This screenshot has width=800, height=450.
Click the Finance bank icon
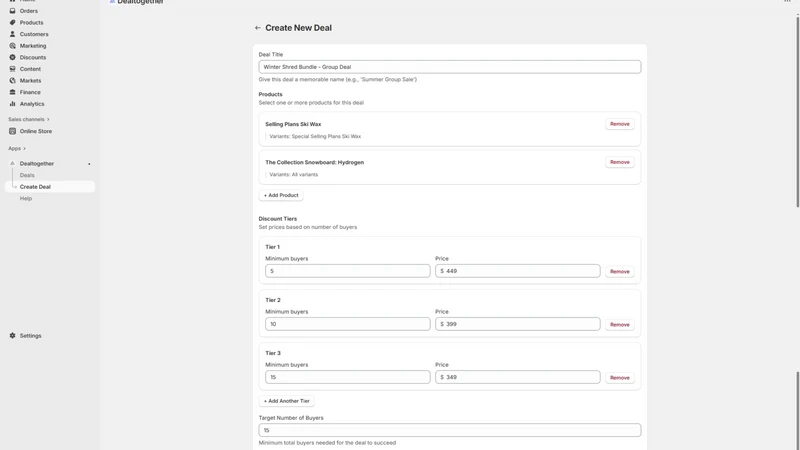click(12, 92)
